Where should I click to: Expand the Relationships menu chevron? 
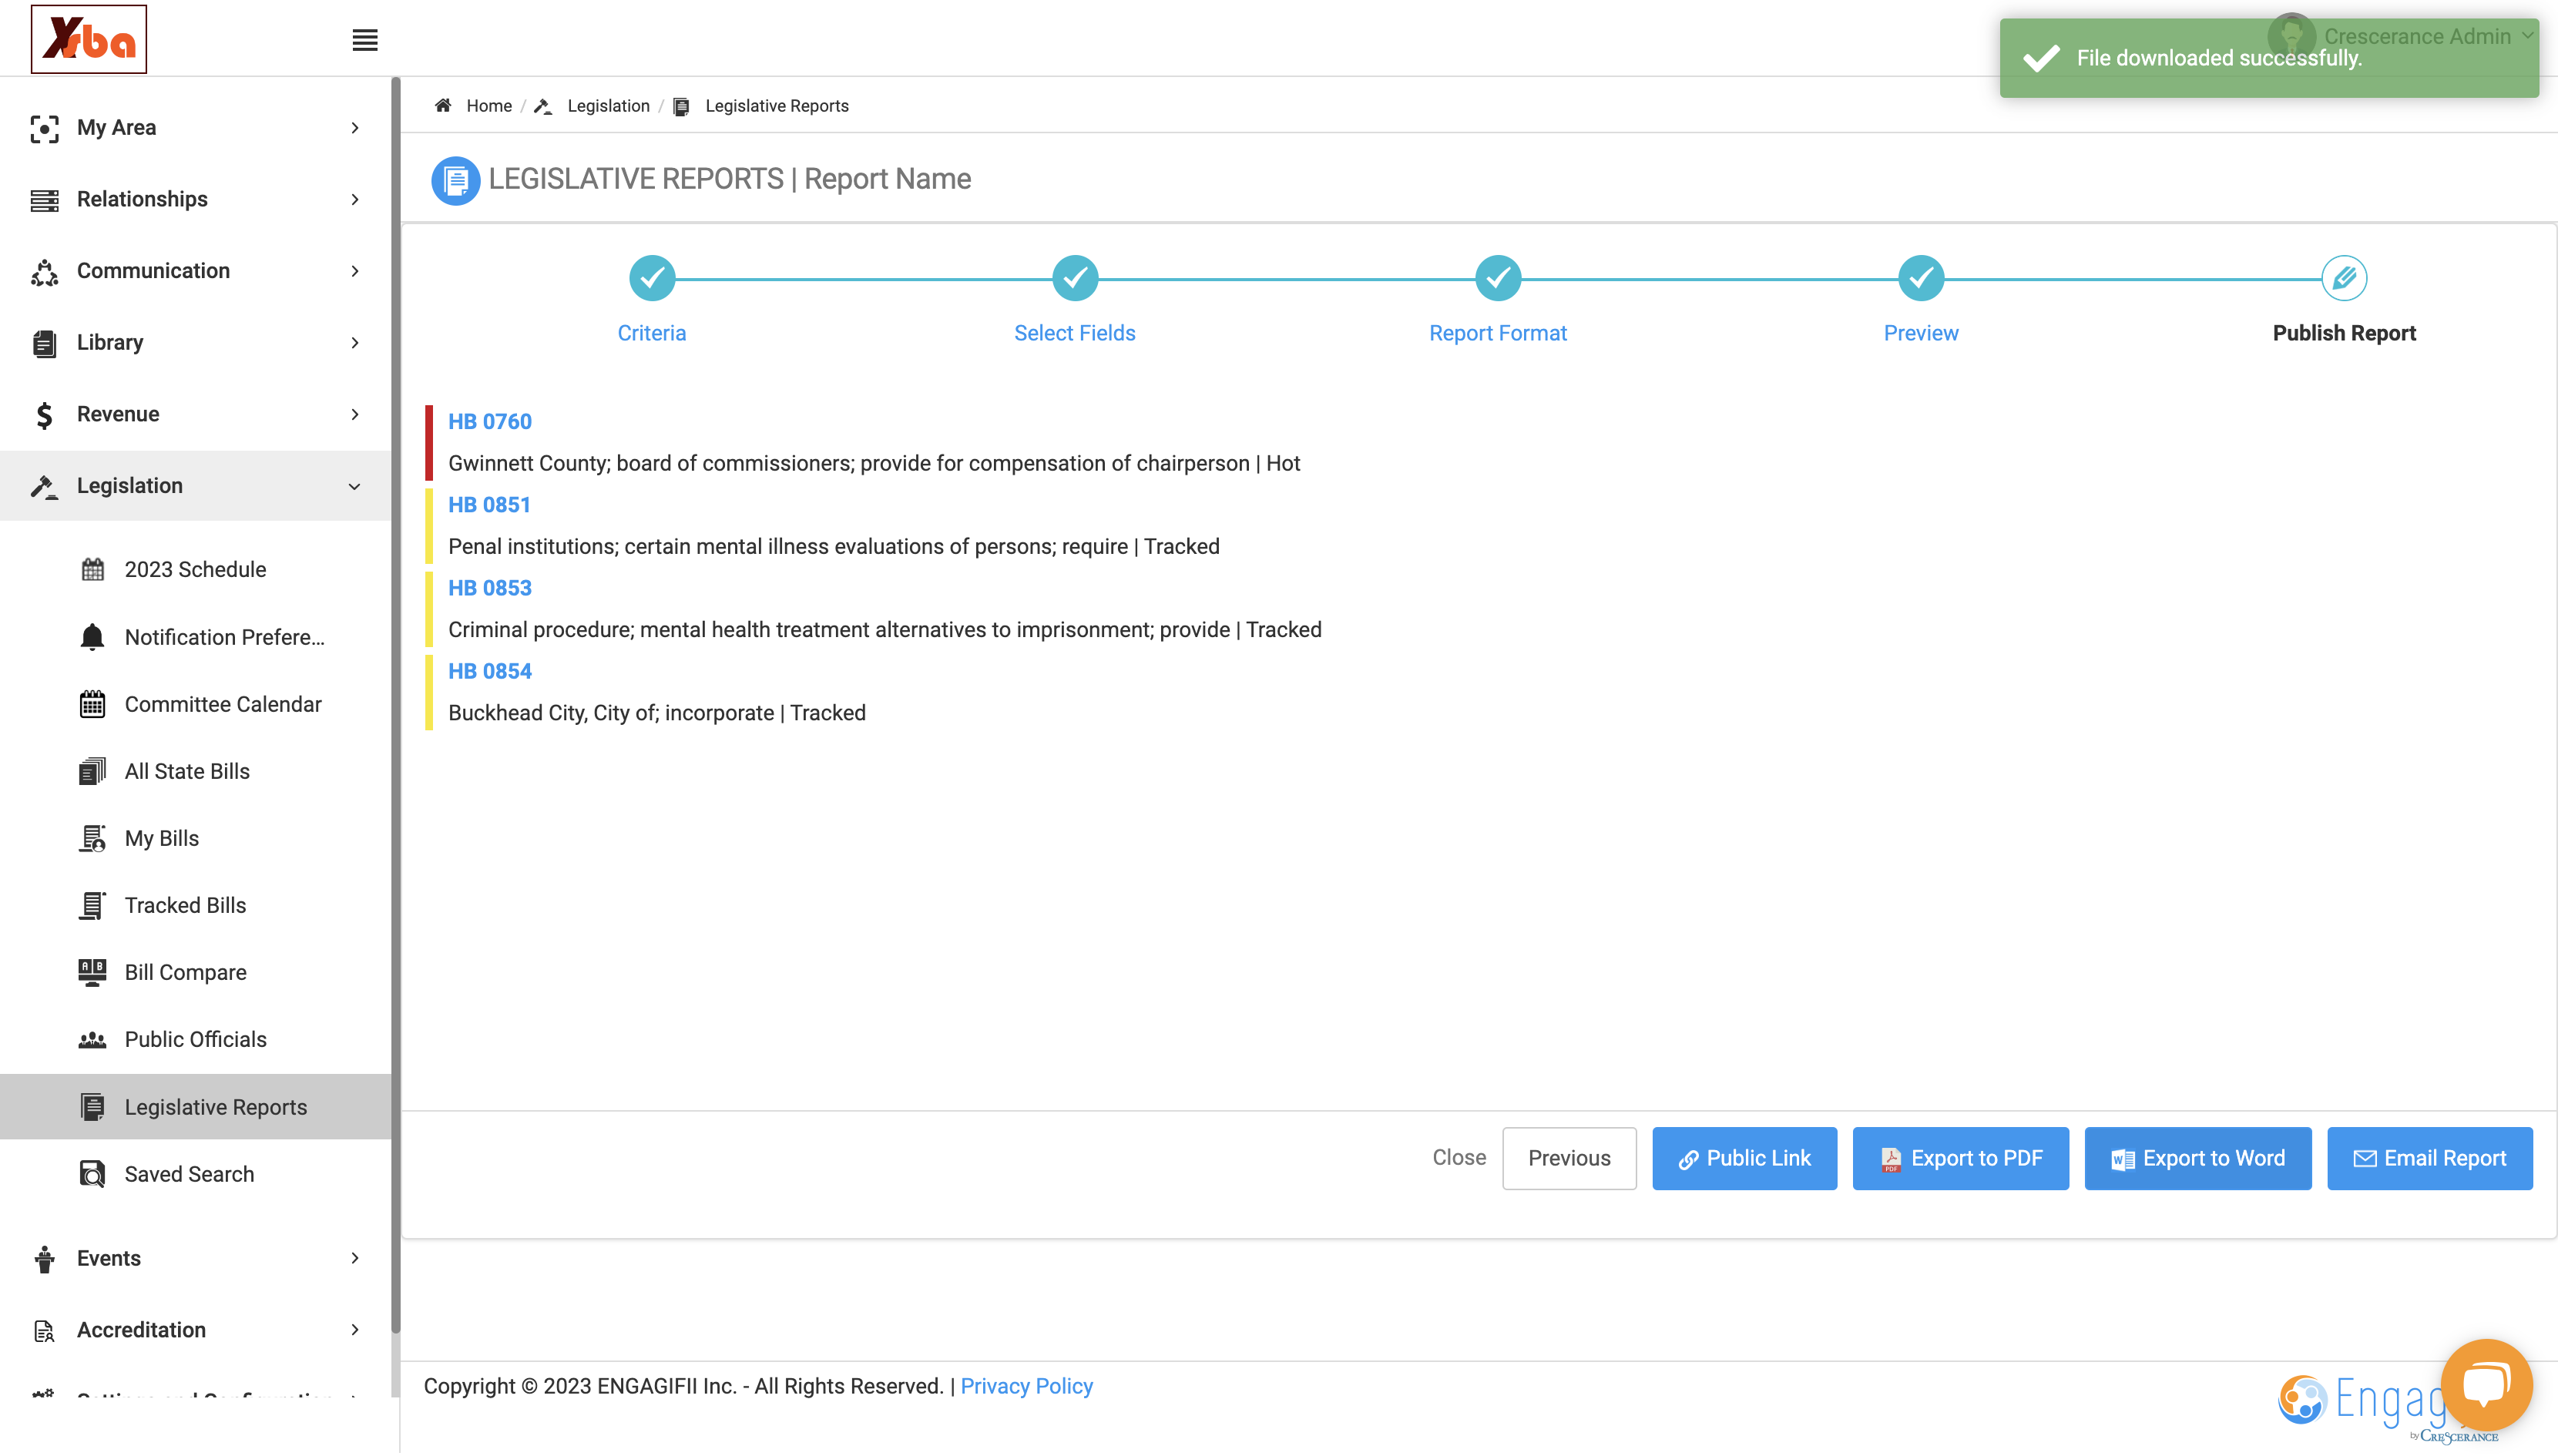355,199
